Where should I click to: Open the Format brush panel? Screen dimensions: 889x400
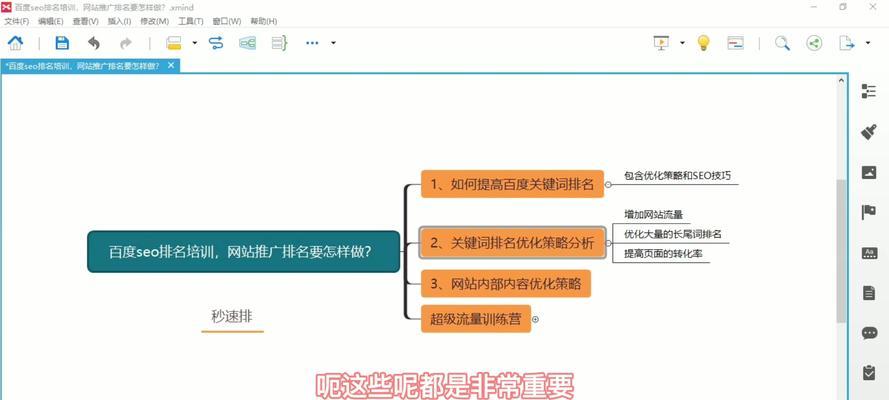pyautogui.click(x=869, y=133)
